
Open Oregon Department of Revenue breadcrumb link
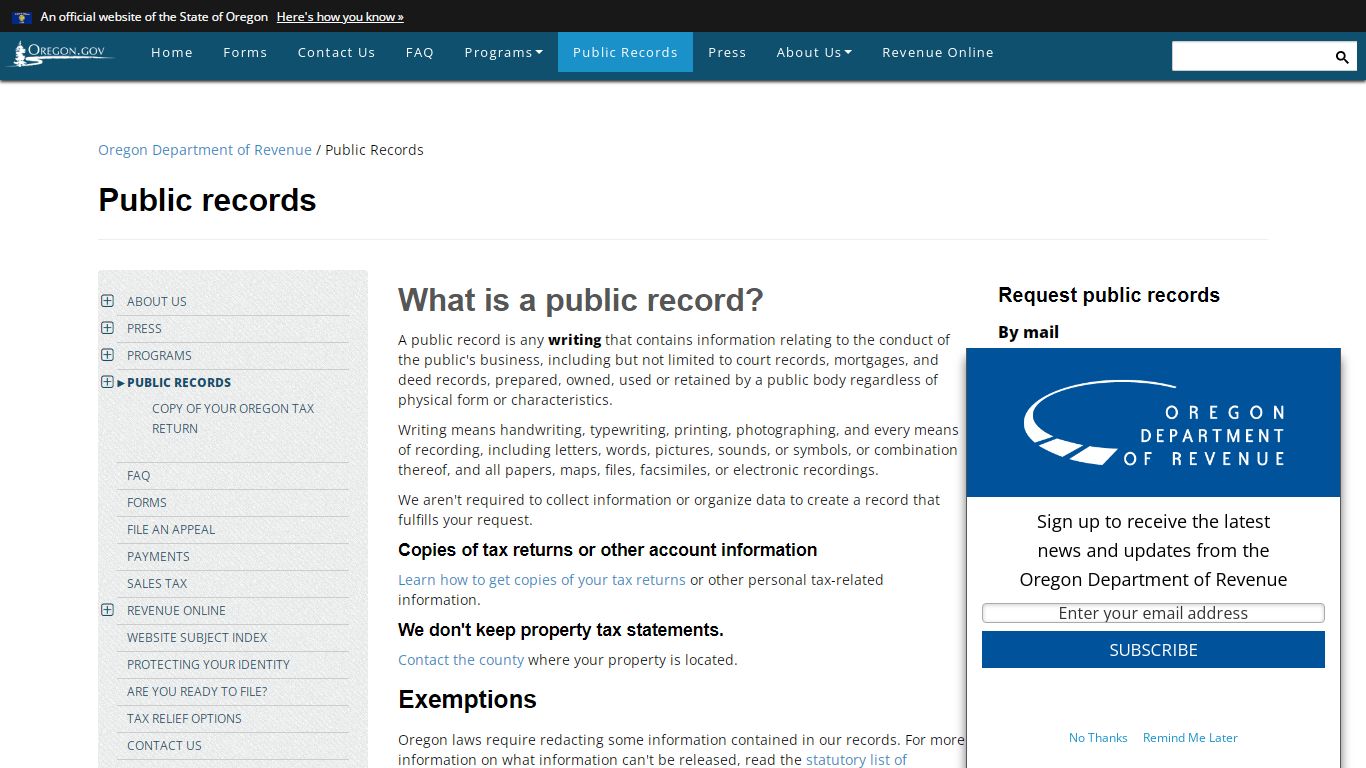point(205,150)
